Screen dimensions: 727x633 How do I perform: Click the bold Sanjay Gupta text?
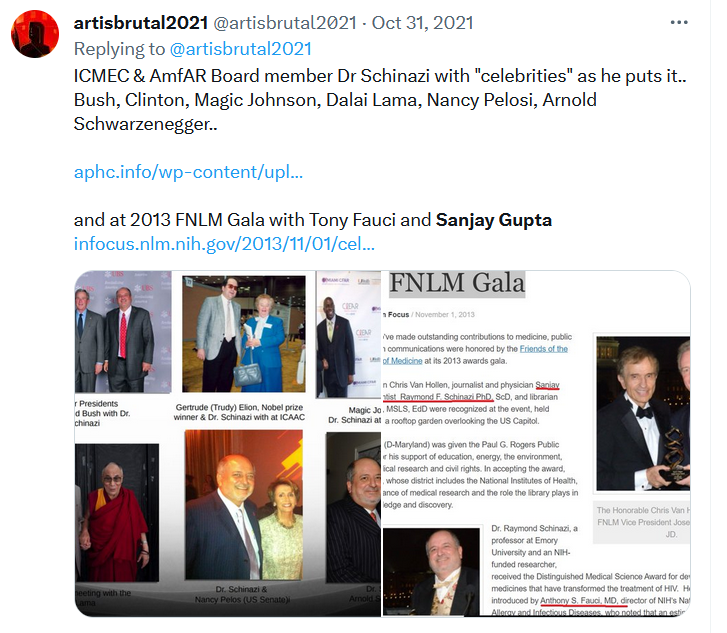[x=494, y=220]
